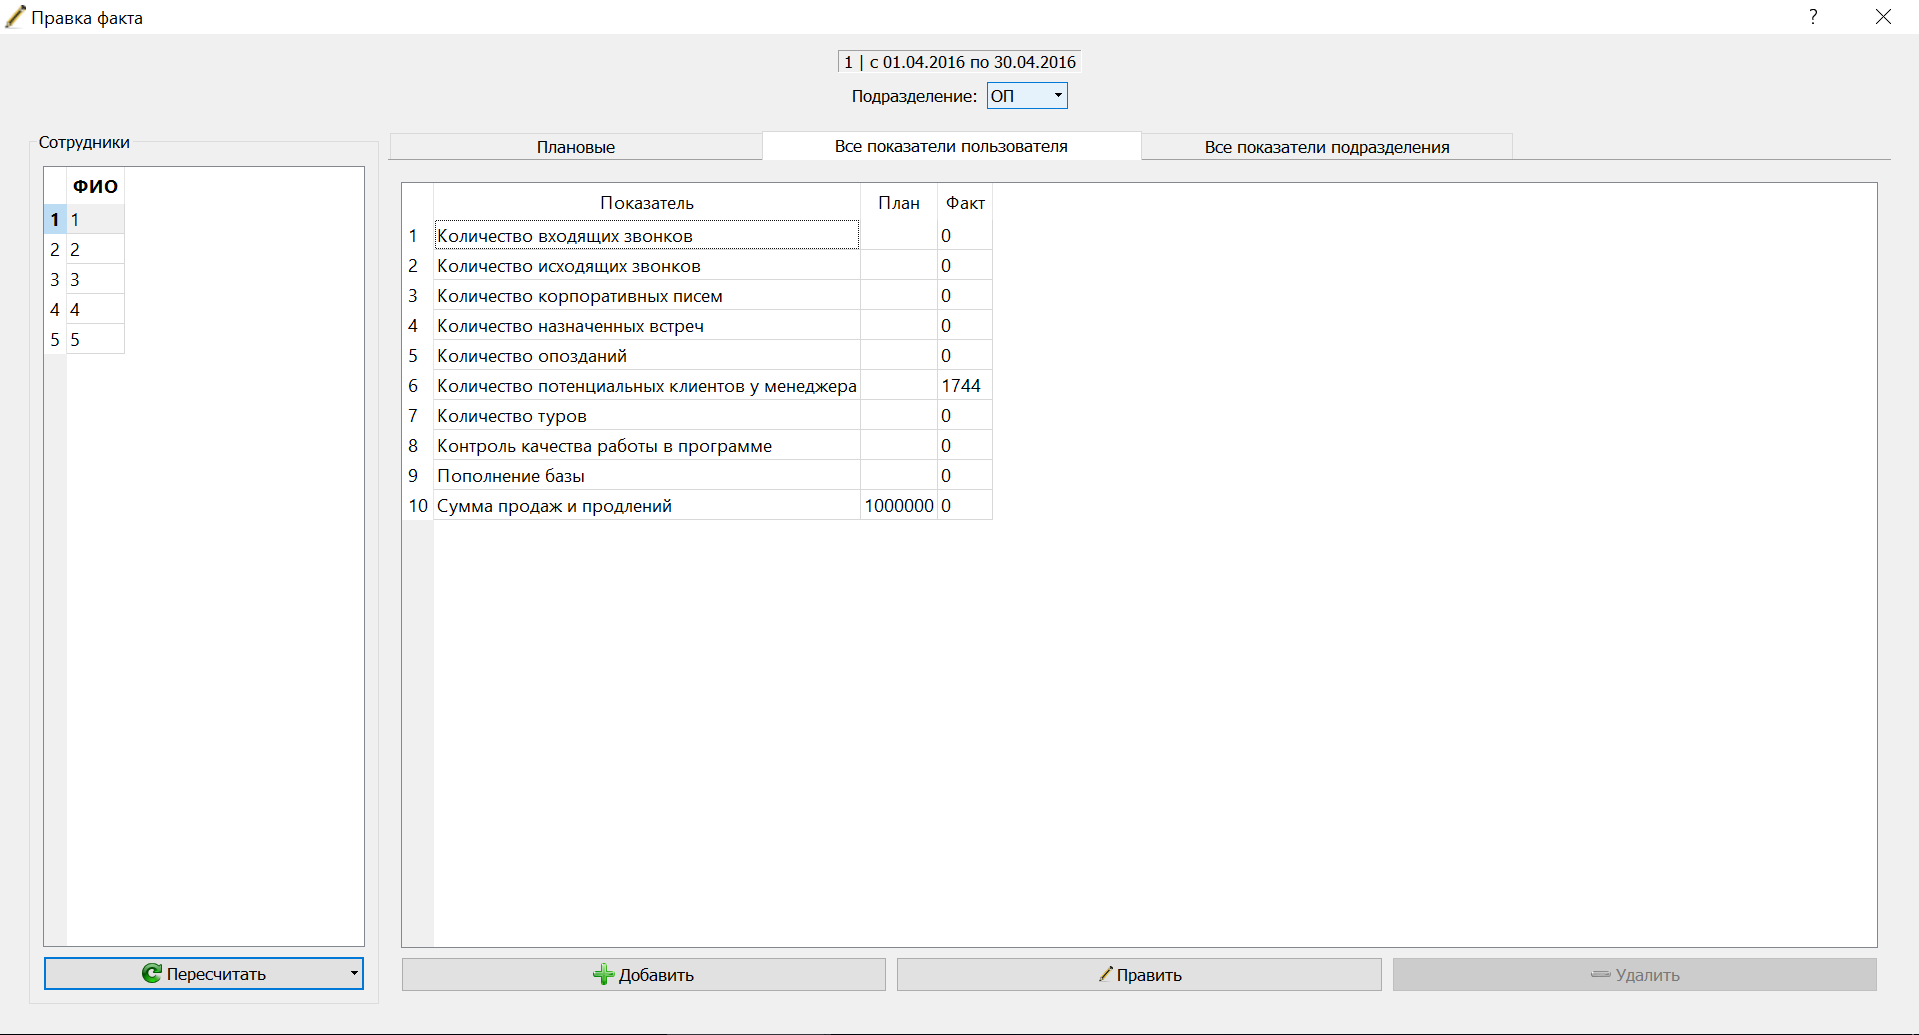This screenshot has height=1035, width=1919.
Task: Select row Количество потенциальных клиентов у менеджера
Action: pyautogui.click(x=647, y=386)
